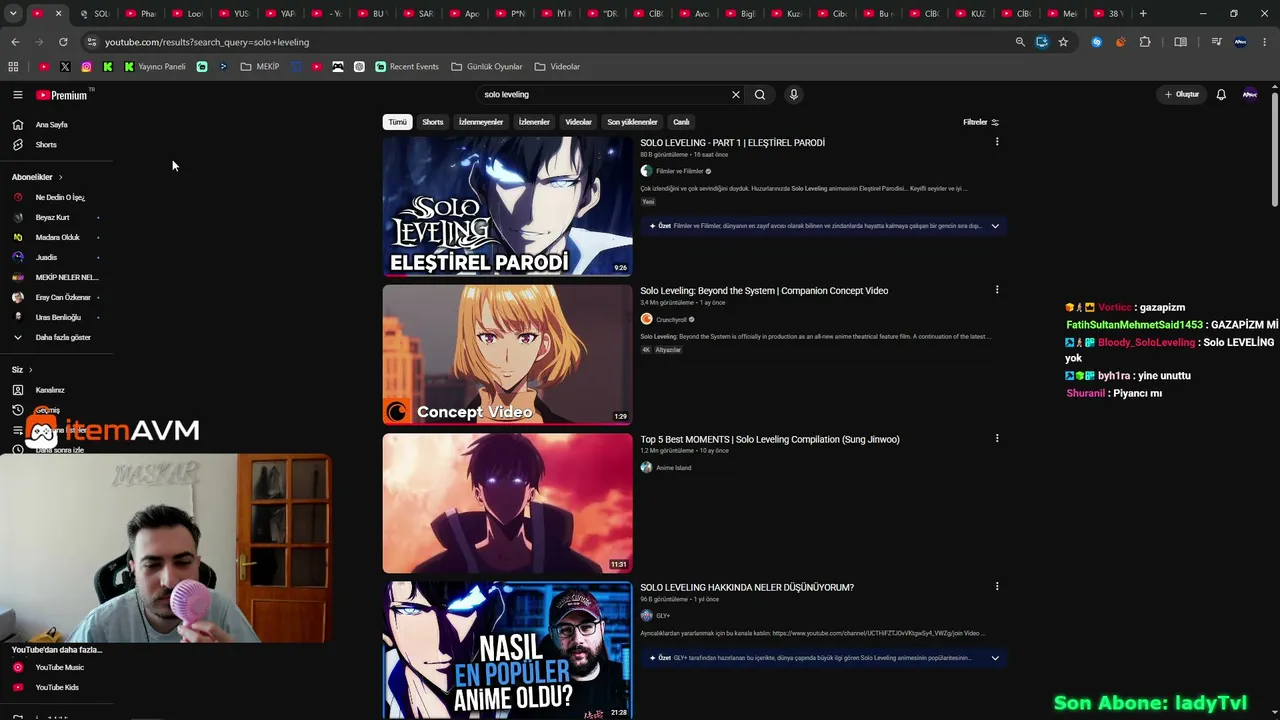Open the notifications bell
This screenshot has height=720, width=1280.
coord(1221,95)
